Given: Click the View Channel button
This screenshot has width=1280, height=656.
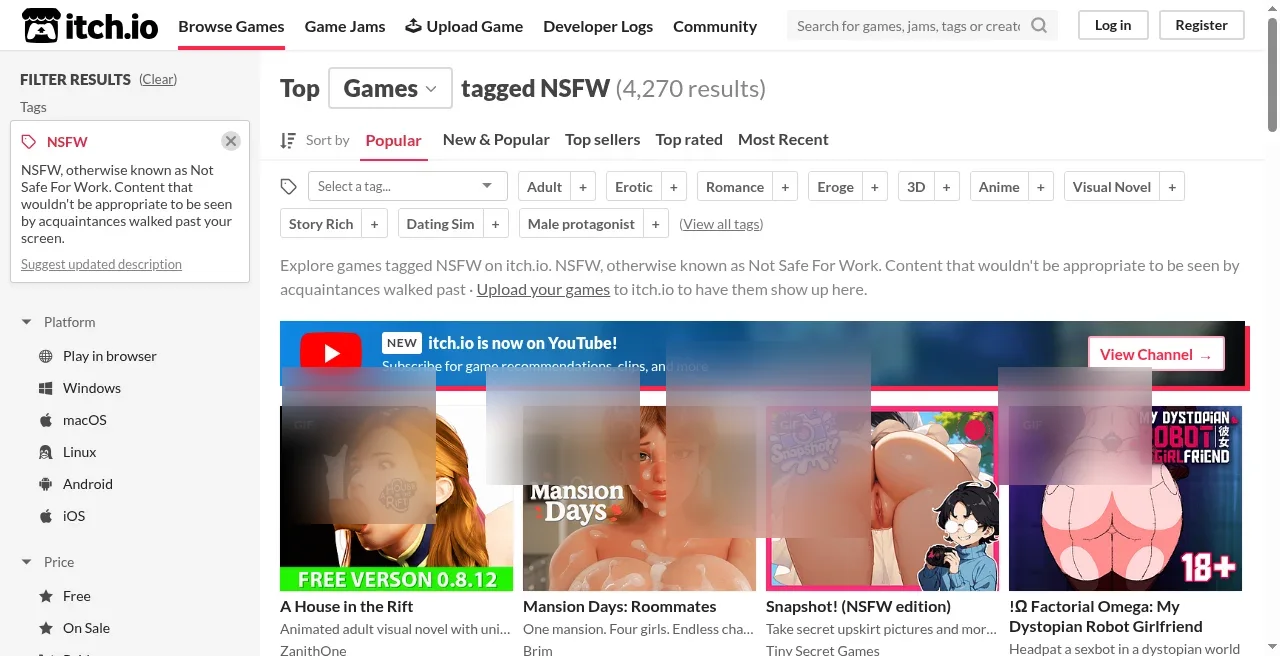Looking at the screenshot, I should (x=1156, y=354).
